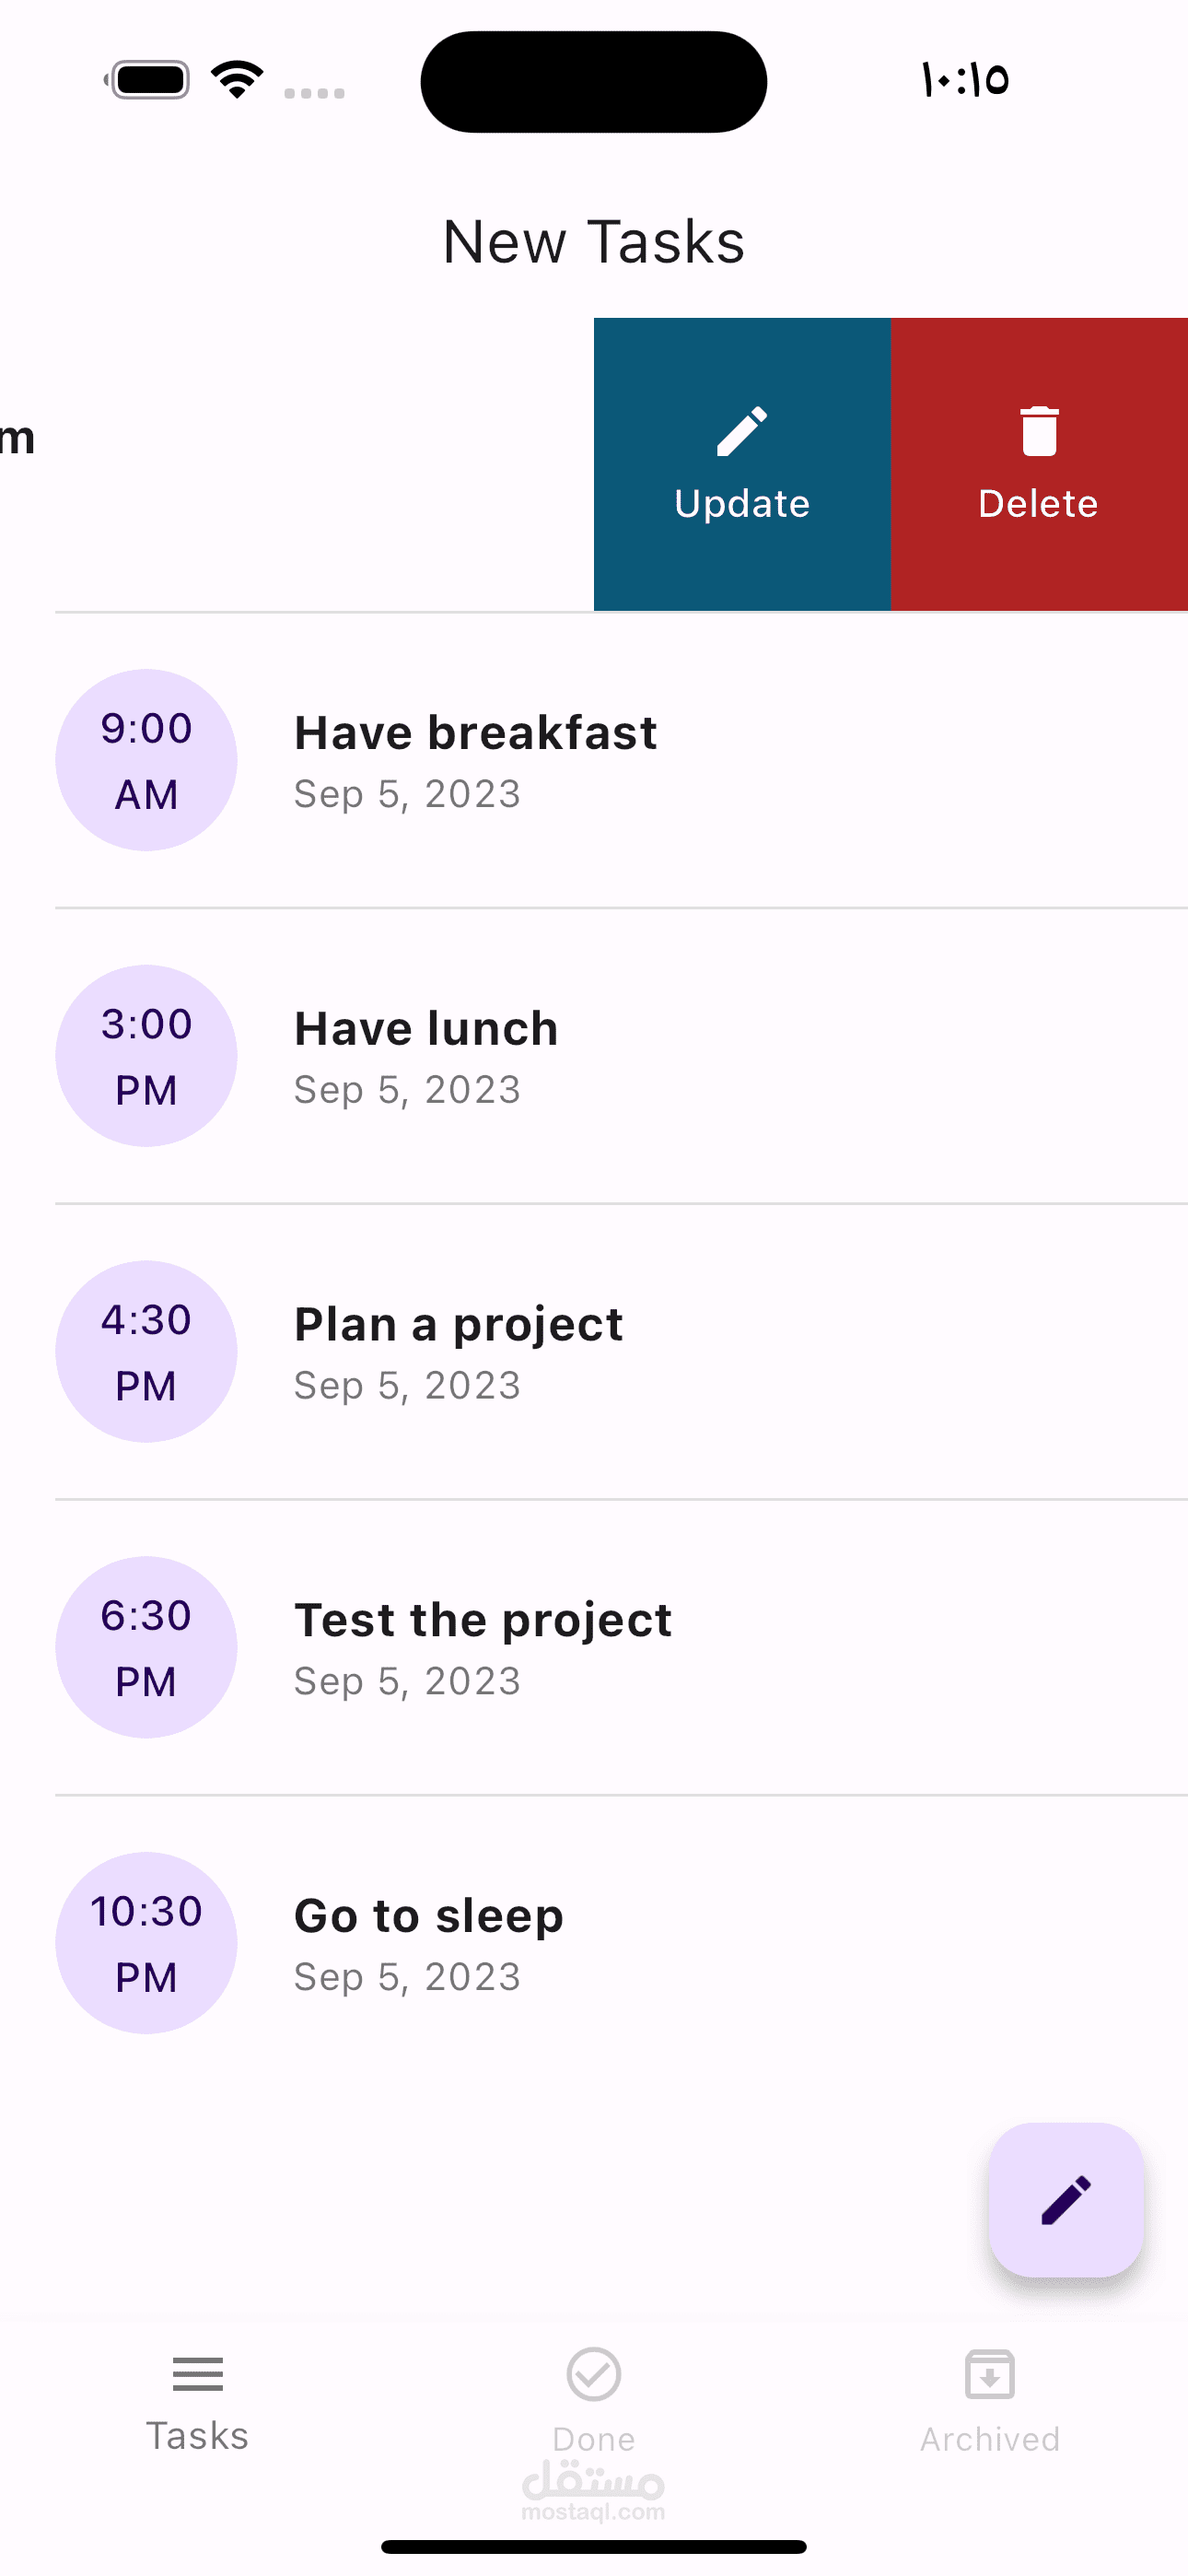
Task: Tap the pencil icon on Update action
Action: pyautogui.click(x=742, y=432)
